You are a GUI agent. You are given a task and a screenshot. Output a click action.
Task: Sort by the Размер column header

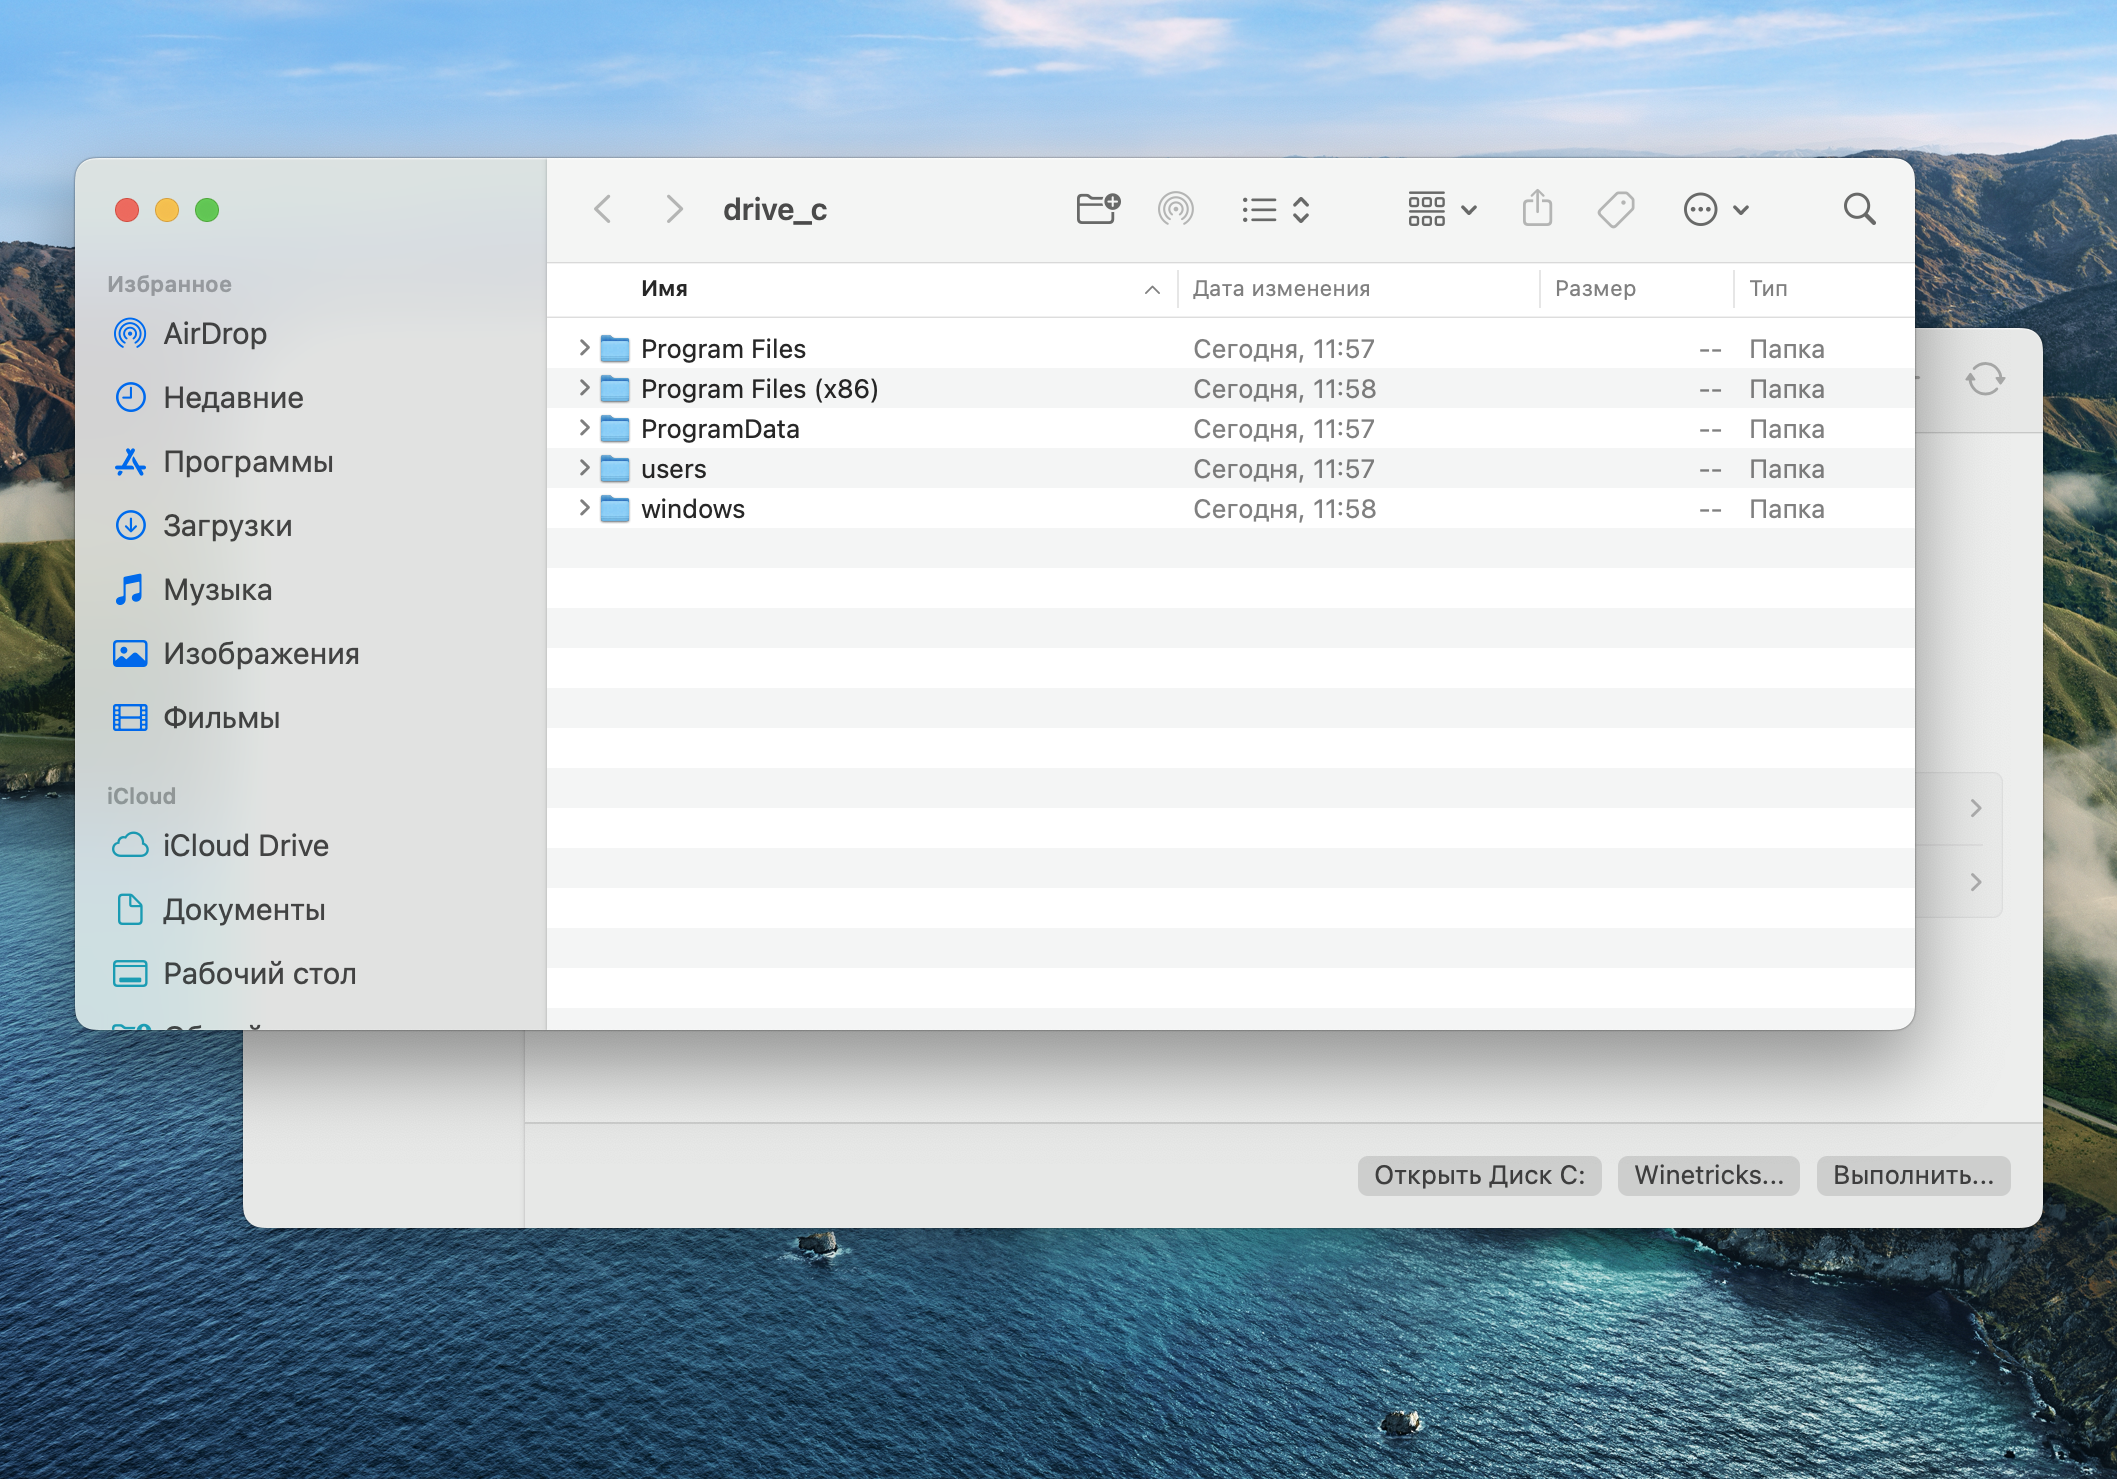point(1595,289)
